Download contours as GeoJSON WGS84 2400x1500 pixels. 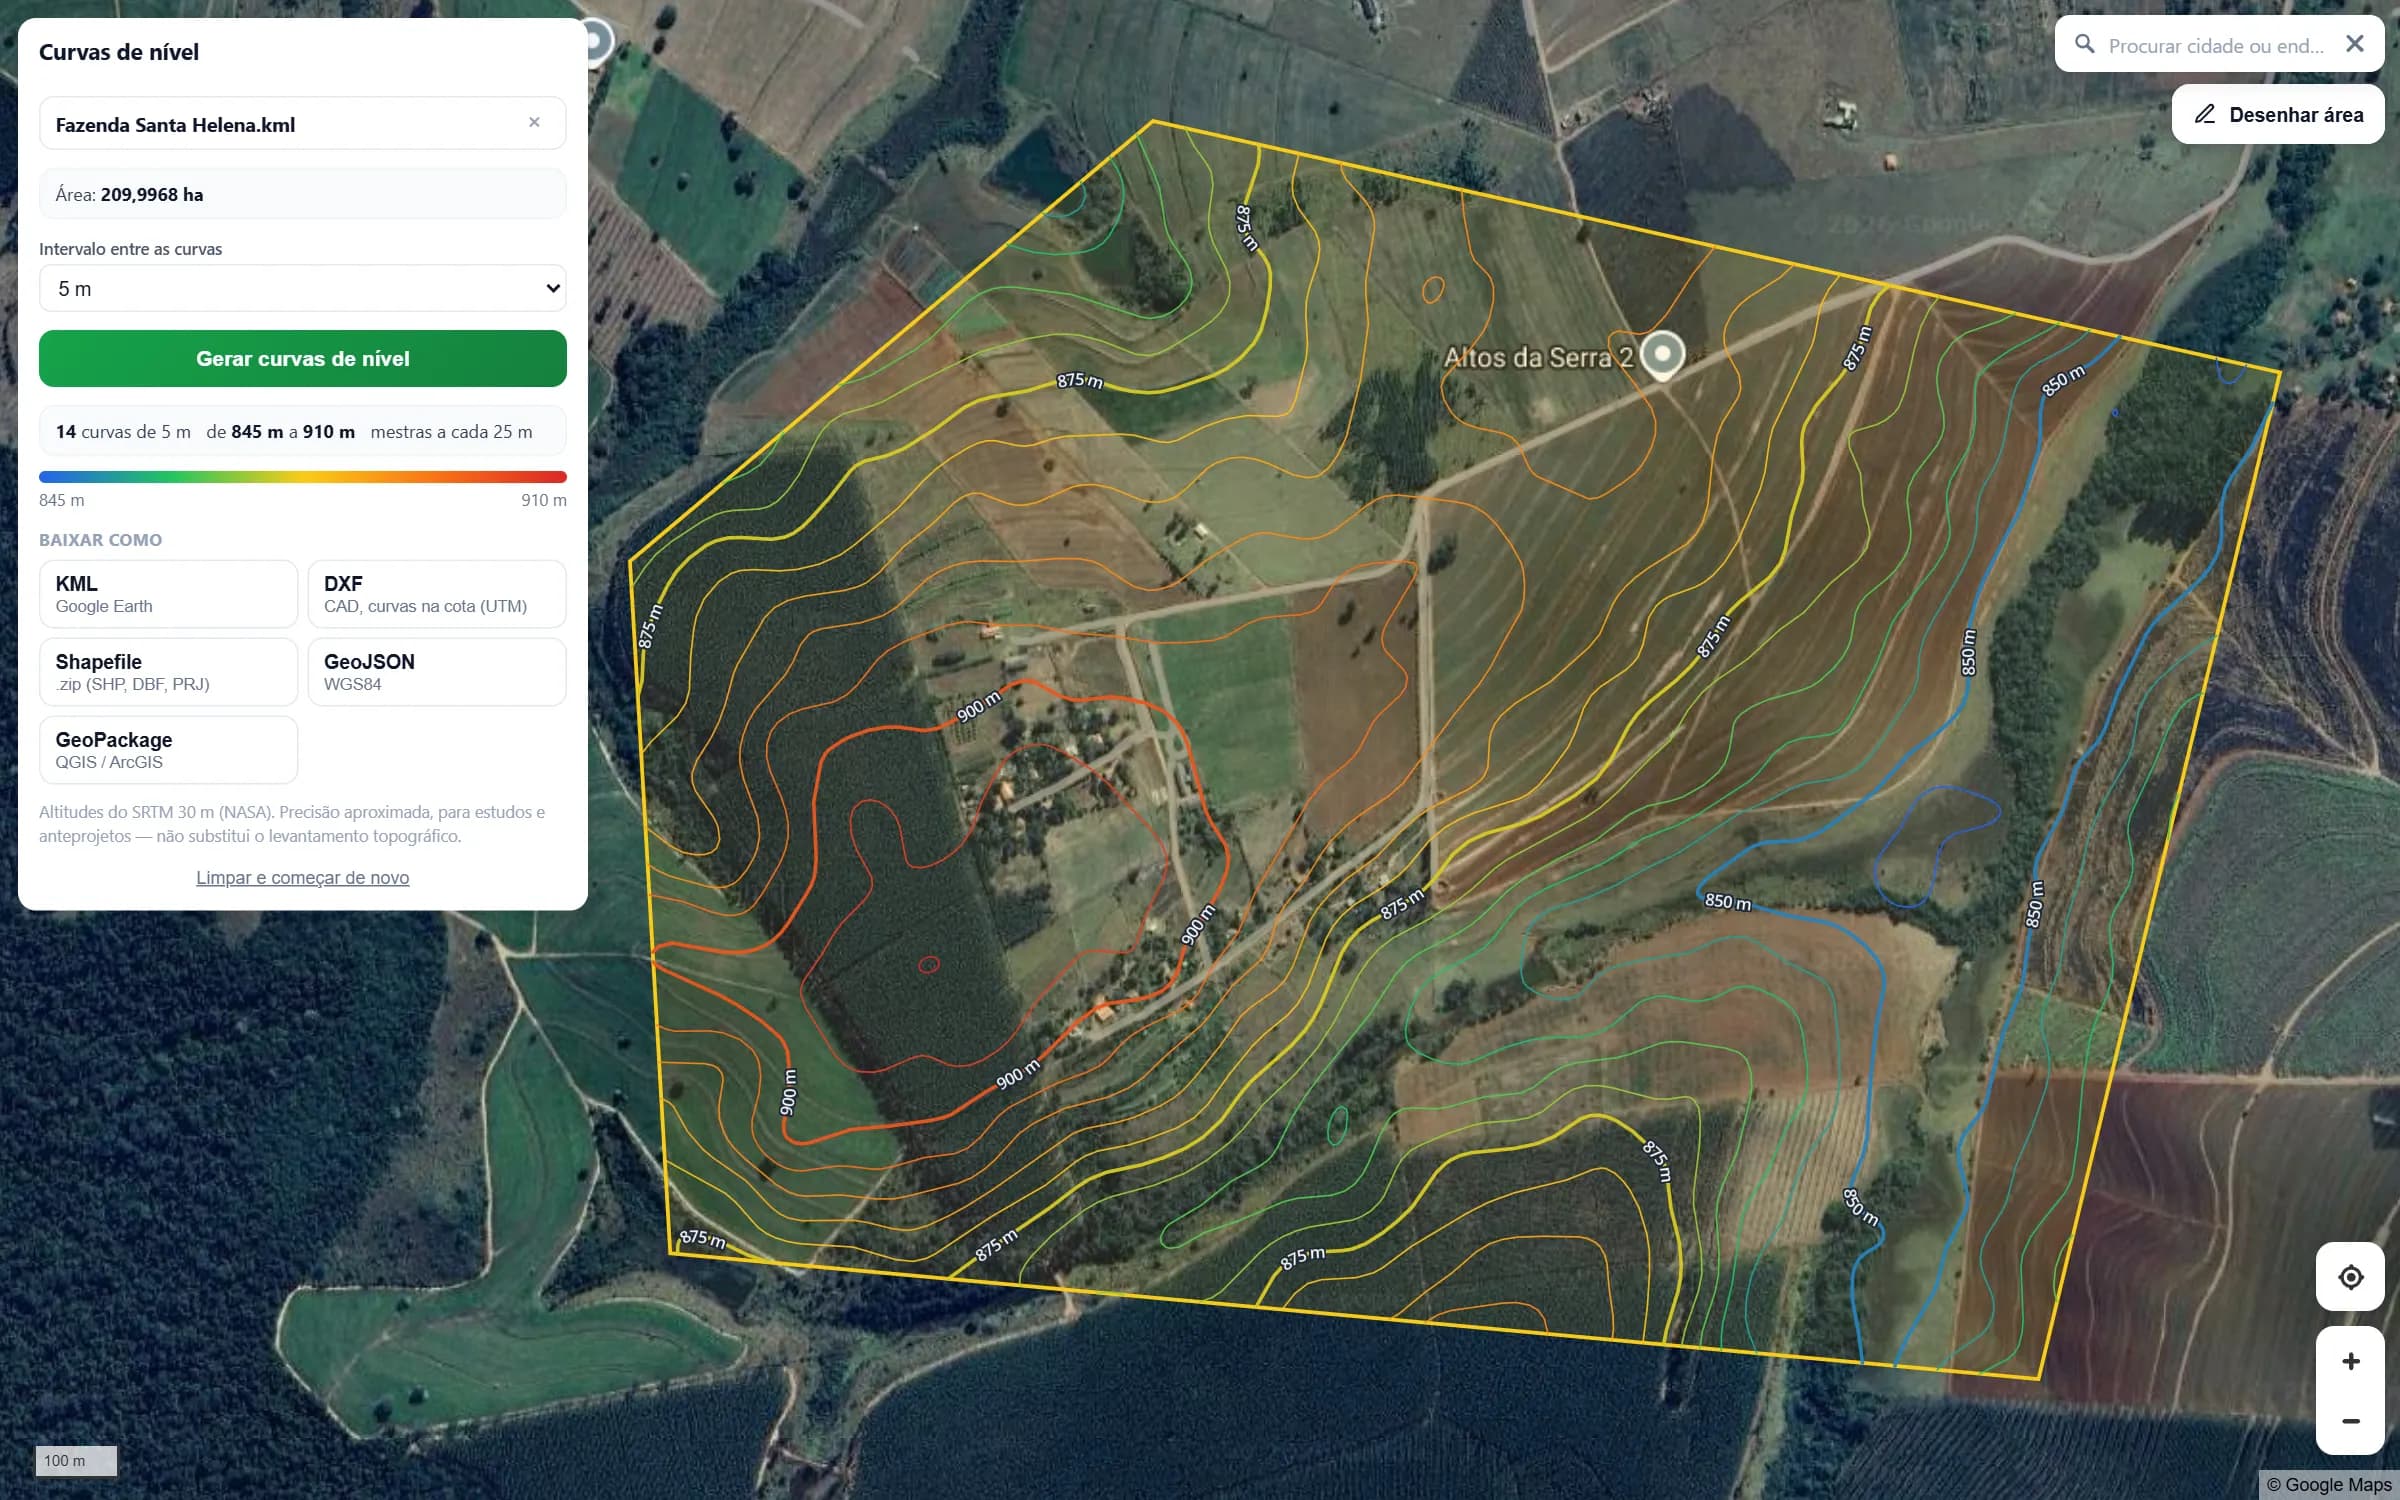[x=437, y=672]
